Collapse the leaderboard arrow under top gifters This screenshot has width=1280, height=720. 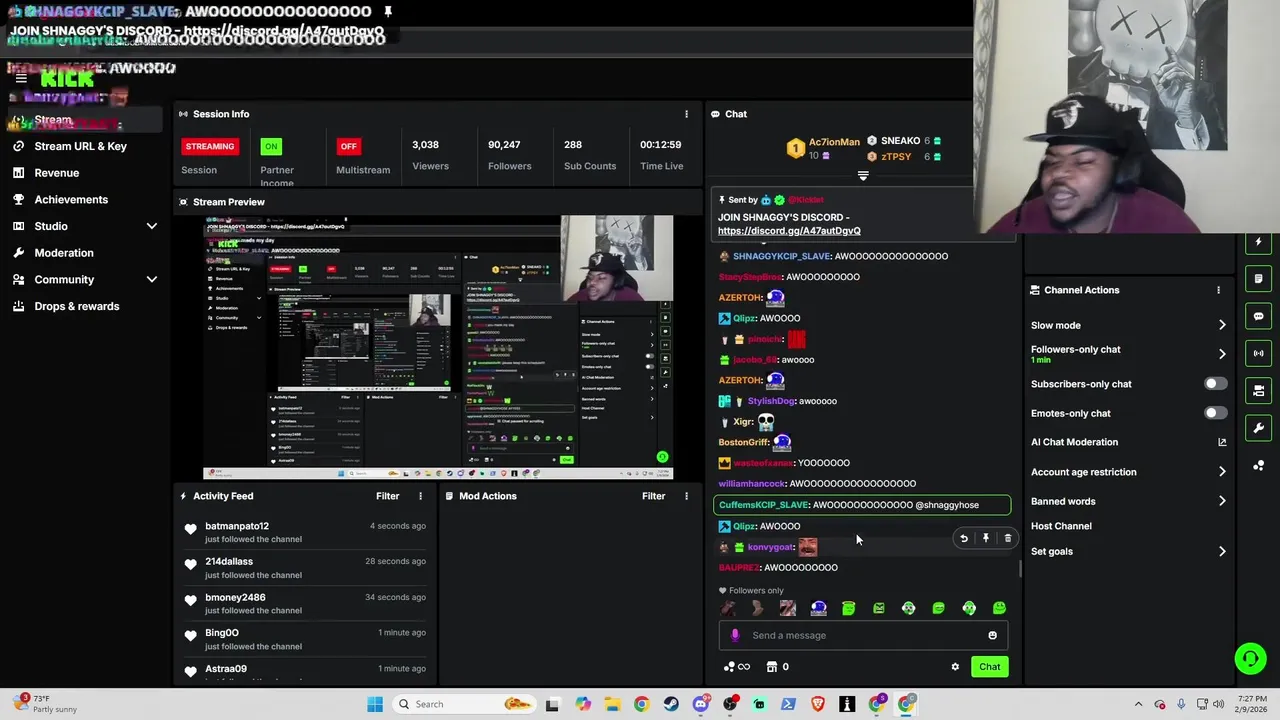point(863,176)
